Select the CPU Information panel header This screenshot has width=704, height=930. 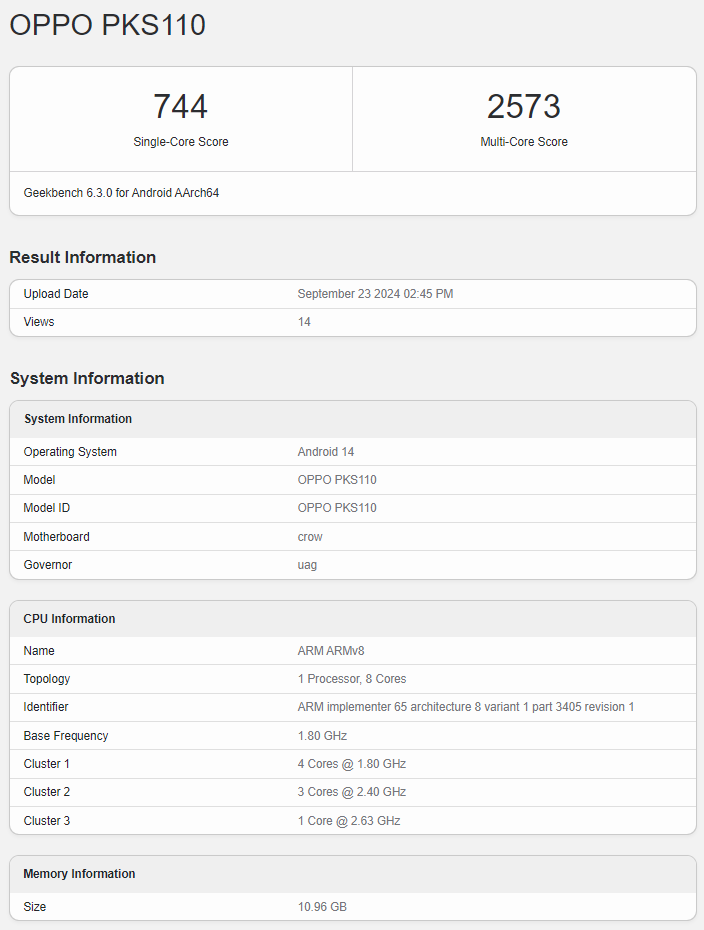point(69,618)
